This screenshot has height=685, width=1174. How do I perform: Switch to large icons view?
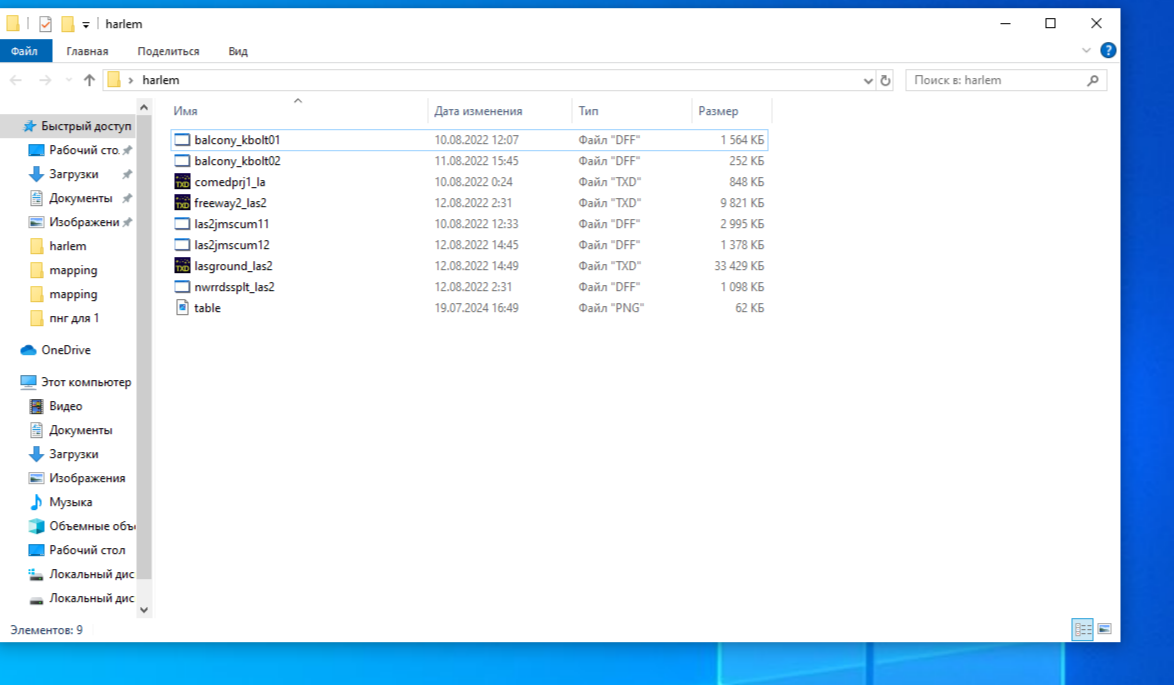tap(1104, 629)
